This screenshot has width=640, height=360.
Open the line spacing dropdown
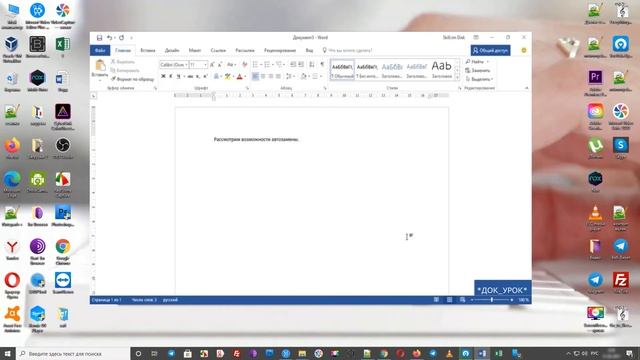click(290, 76)
